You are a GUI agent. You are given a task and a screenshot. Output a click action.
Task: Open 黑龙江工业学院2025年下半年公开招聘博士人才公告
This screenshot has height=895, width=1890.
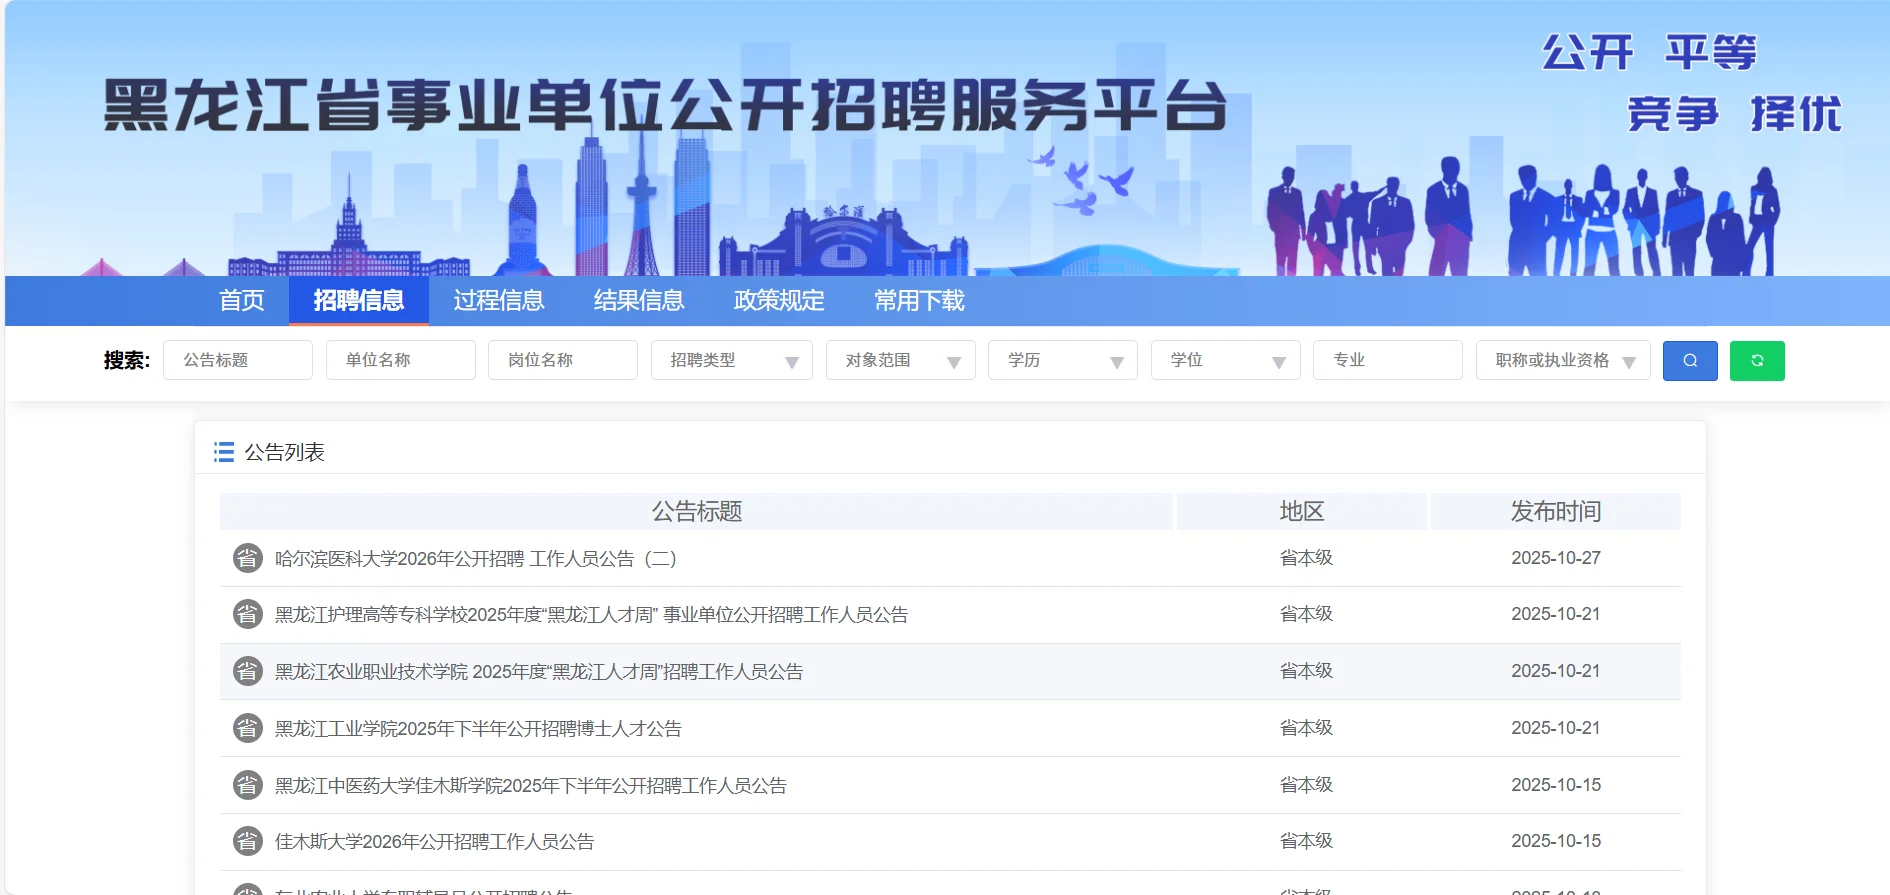[478, 728]
